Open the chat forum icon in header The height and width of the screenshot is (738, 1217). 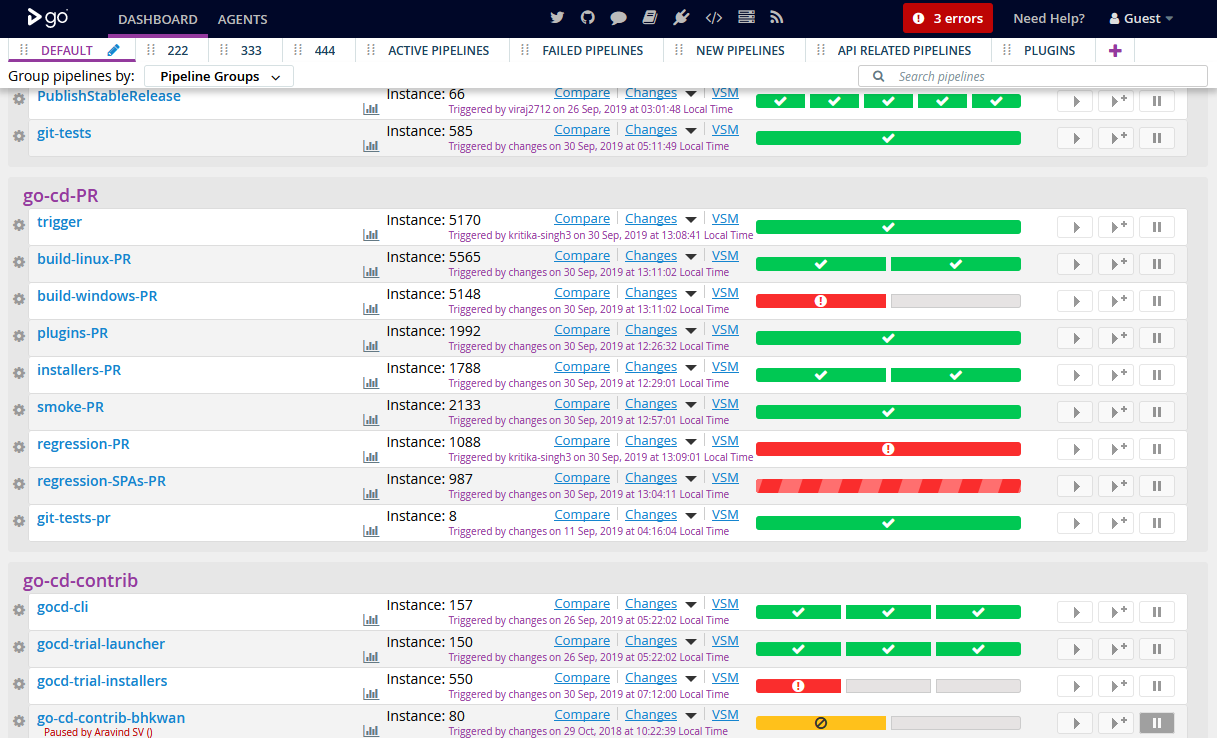619,18
